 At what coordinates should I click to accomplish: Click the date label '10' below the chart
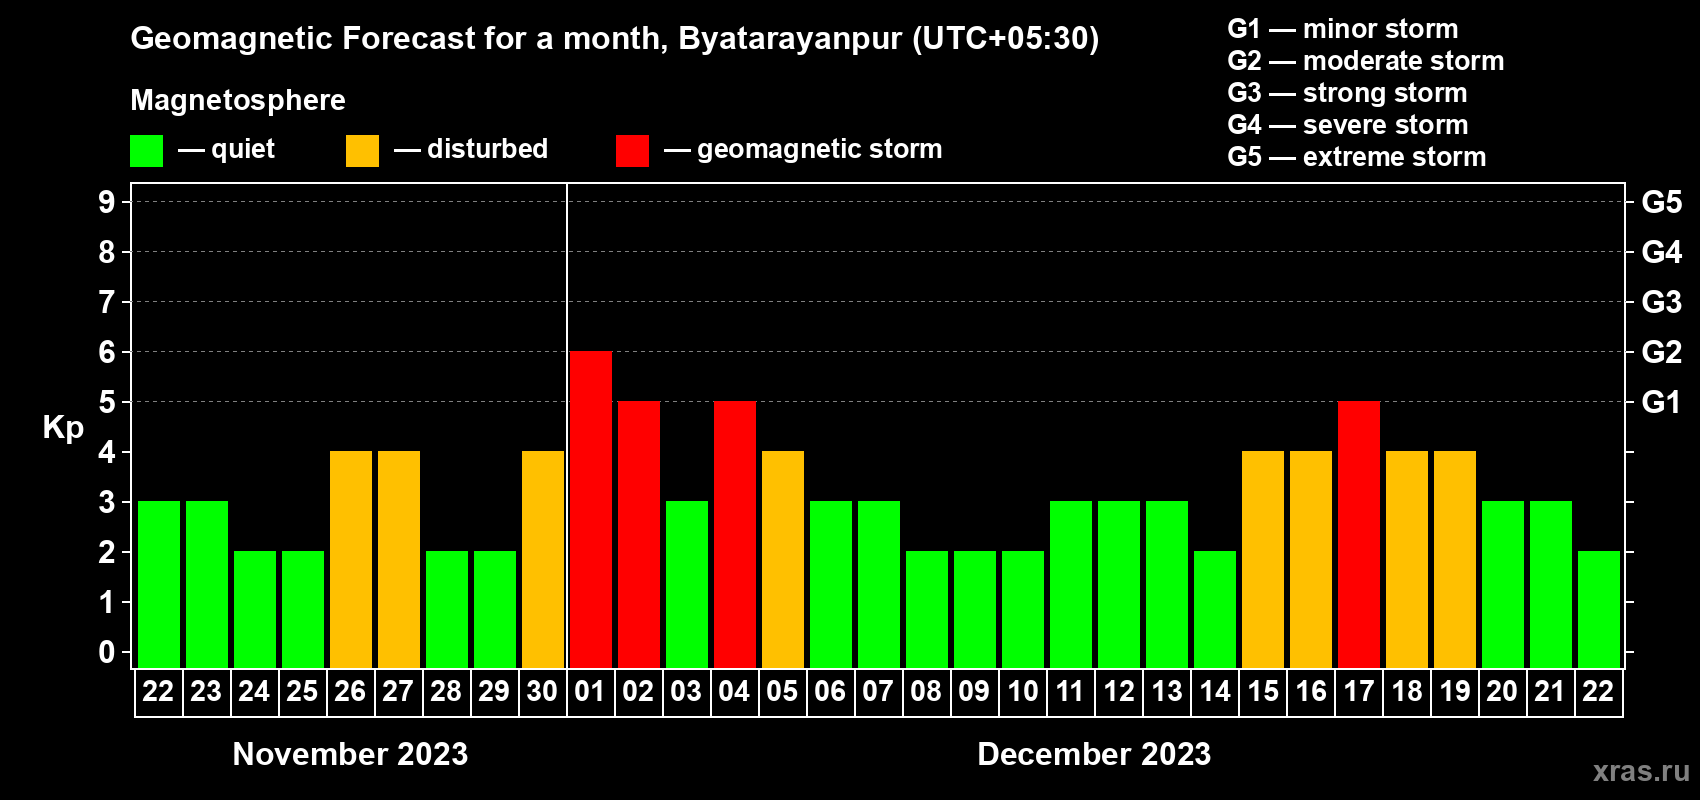coord(1022,691)
